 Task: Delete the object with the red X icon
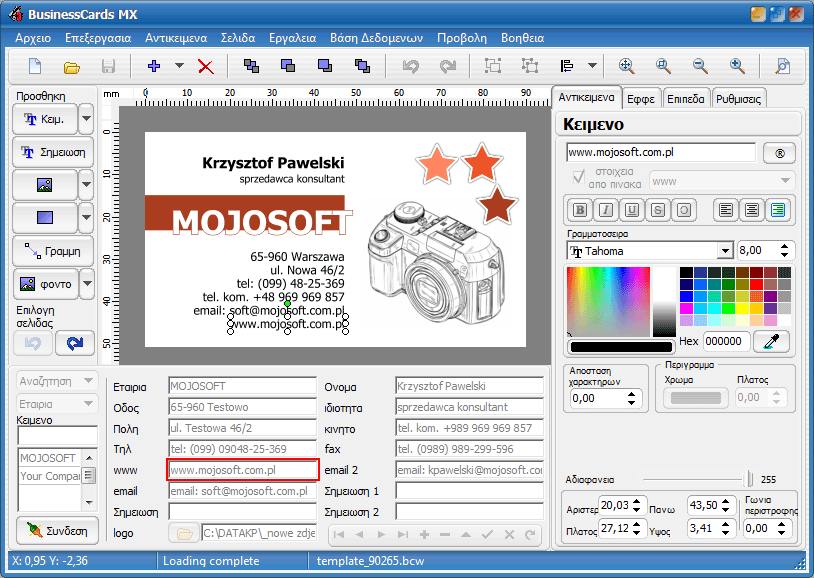click(206, 66)
